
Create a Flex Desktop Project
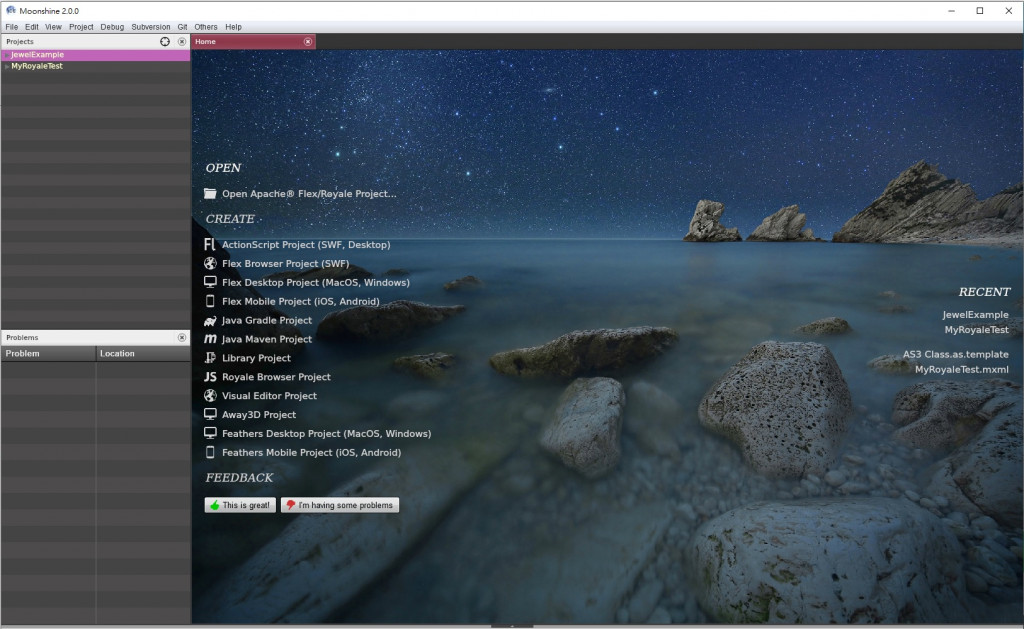pos(316,282)
